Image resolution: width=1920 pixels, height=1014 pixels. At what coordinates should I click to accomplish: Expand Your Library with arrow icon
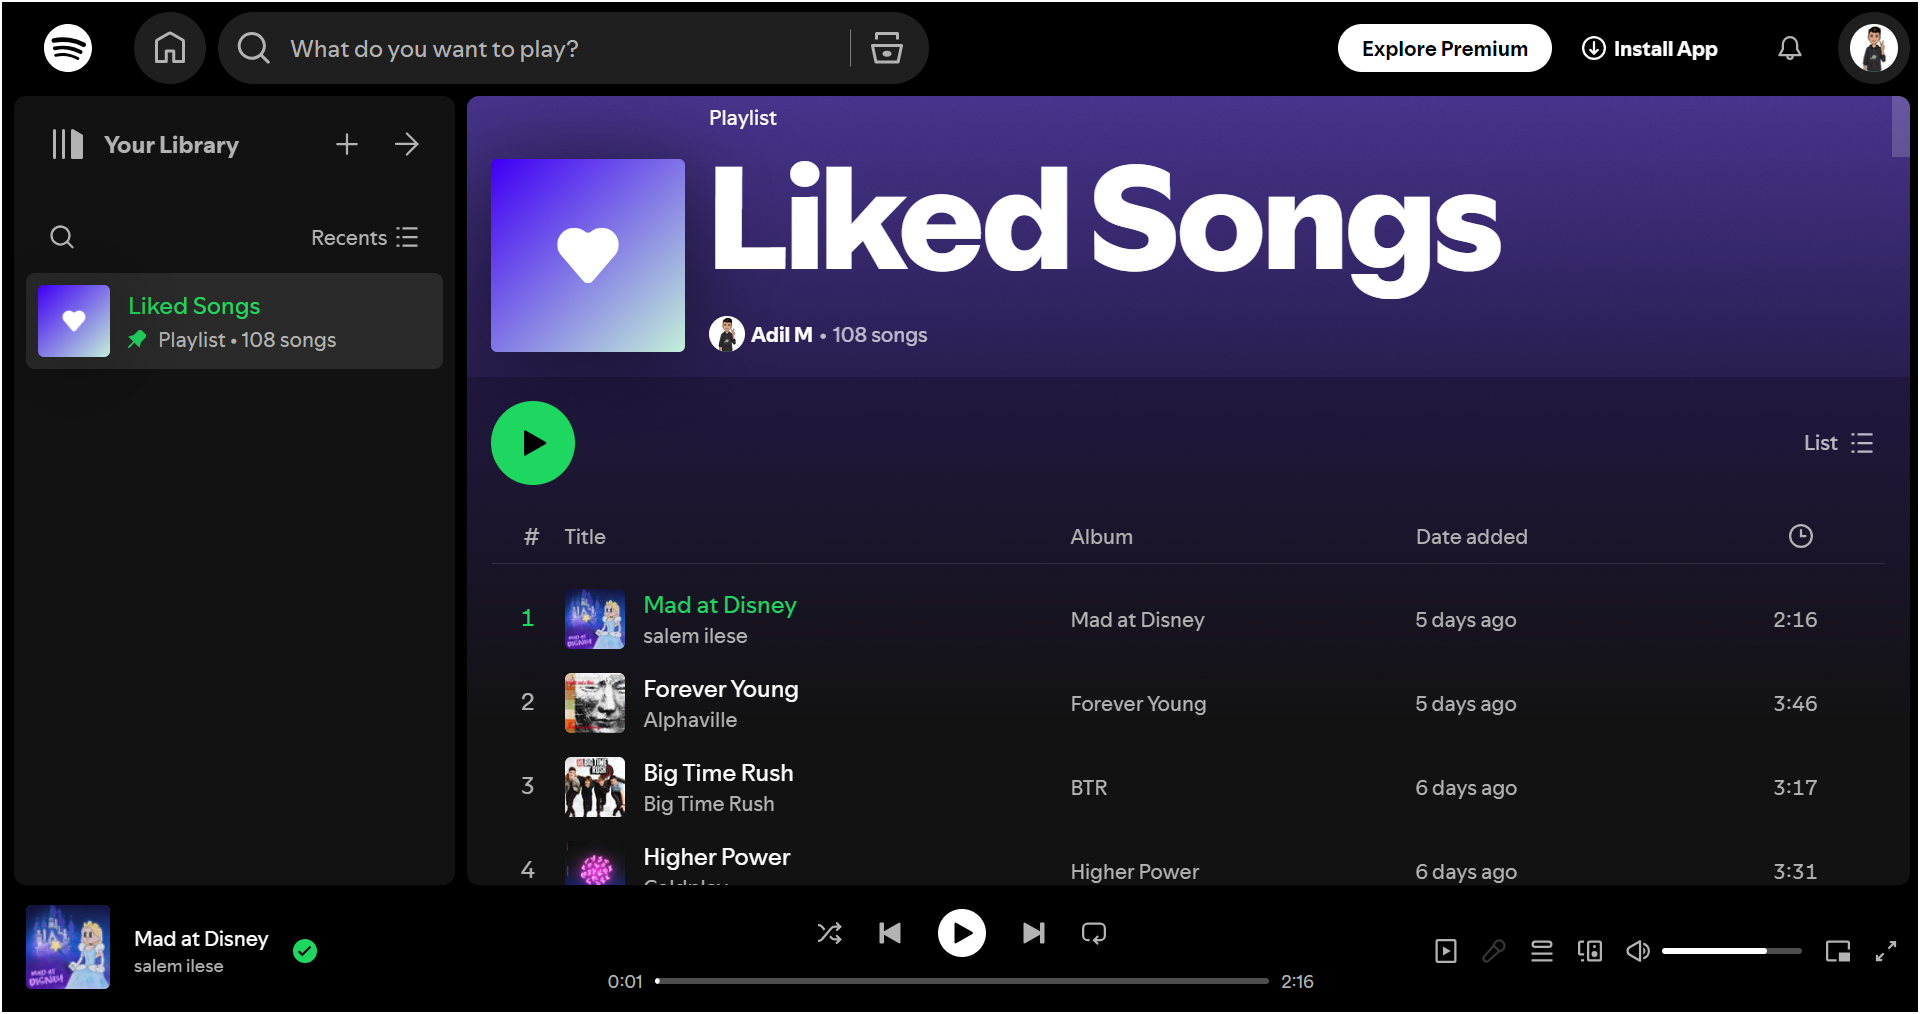tap(407, 144)
